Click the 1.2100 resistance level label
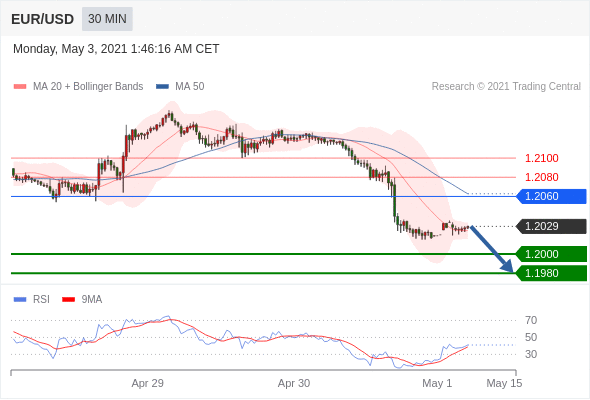Viewport: 590px width, 400px height. click(x=541, y=158)
